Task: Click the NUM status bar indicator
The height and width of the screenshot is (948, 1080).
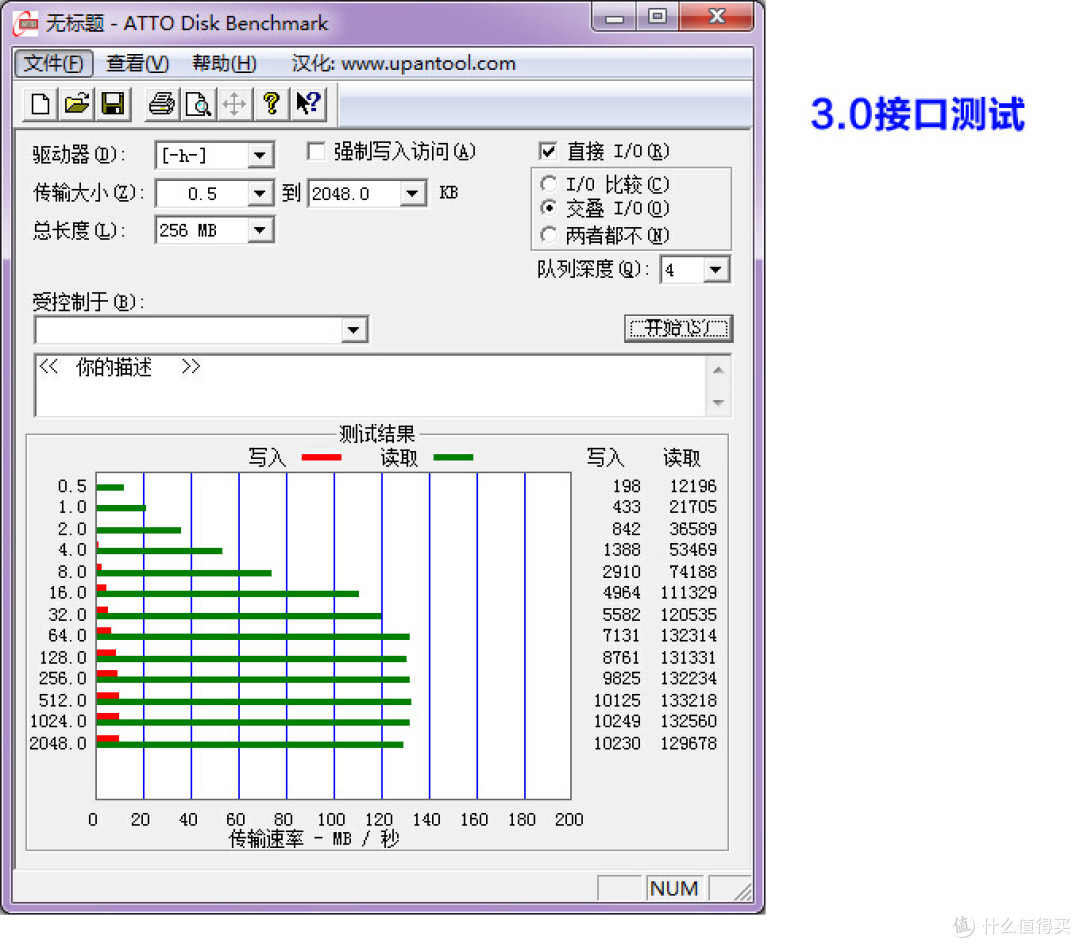Action: click(674, 889)
